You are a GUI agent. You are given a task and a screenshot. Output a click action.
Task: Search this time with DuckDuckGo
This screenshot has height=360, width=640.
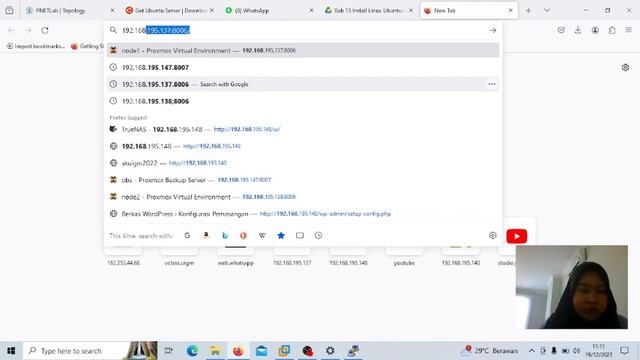coord(243,236)
